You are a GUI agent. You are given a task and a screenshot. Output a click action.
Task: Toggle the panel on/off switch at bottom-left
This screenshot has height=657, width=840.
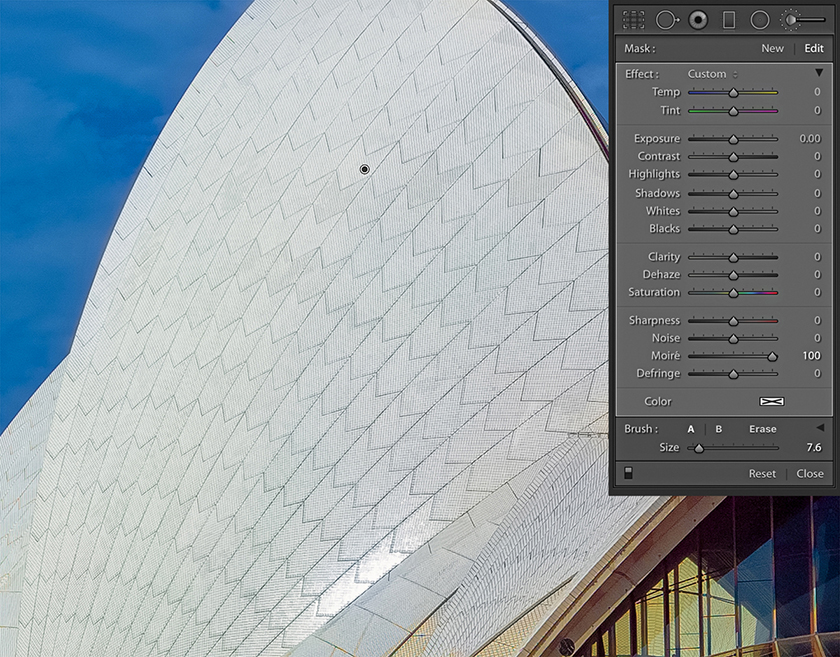coord(628,473)
